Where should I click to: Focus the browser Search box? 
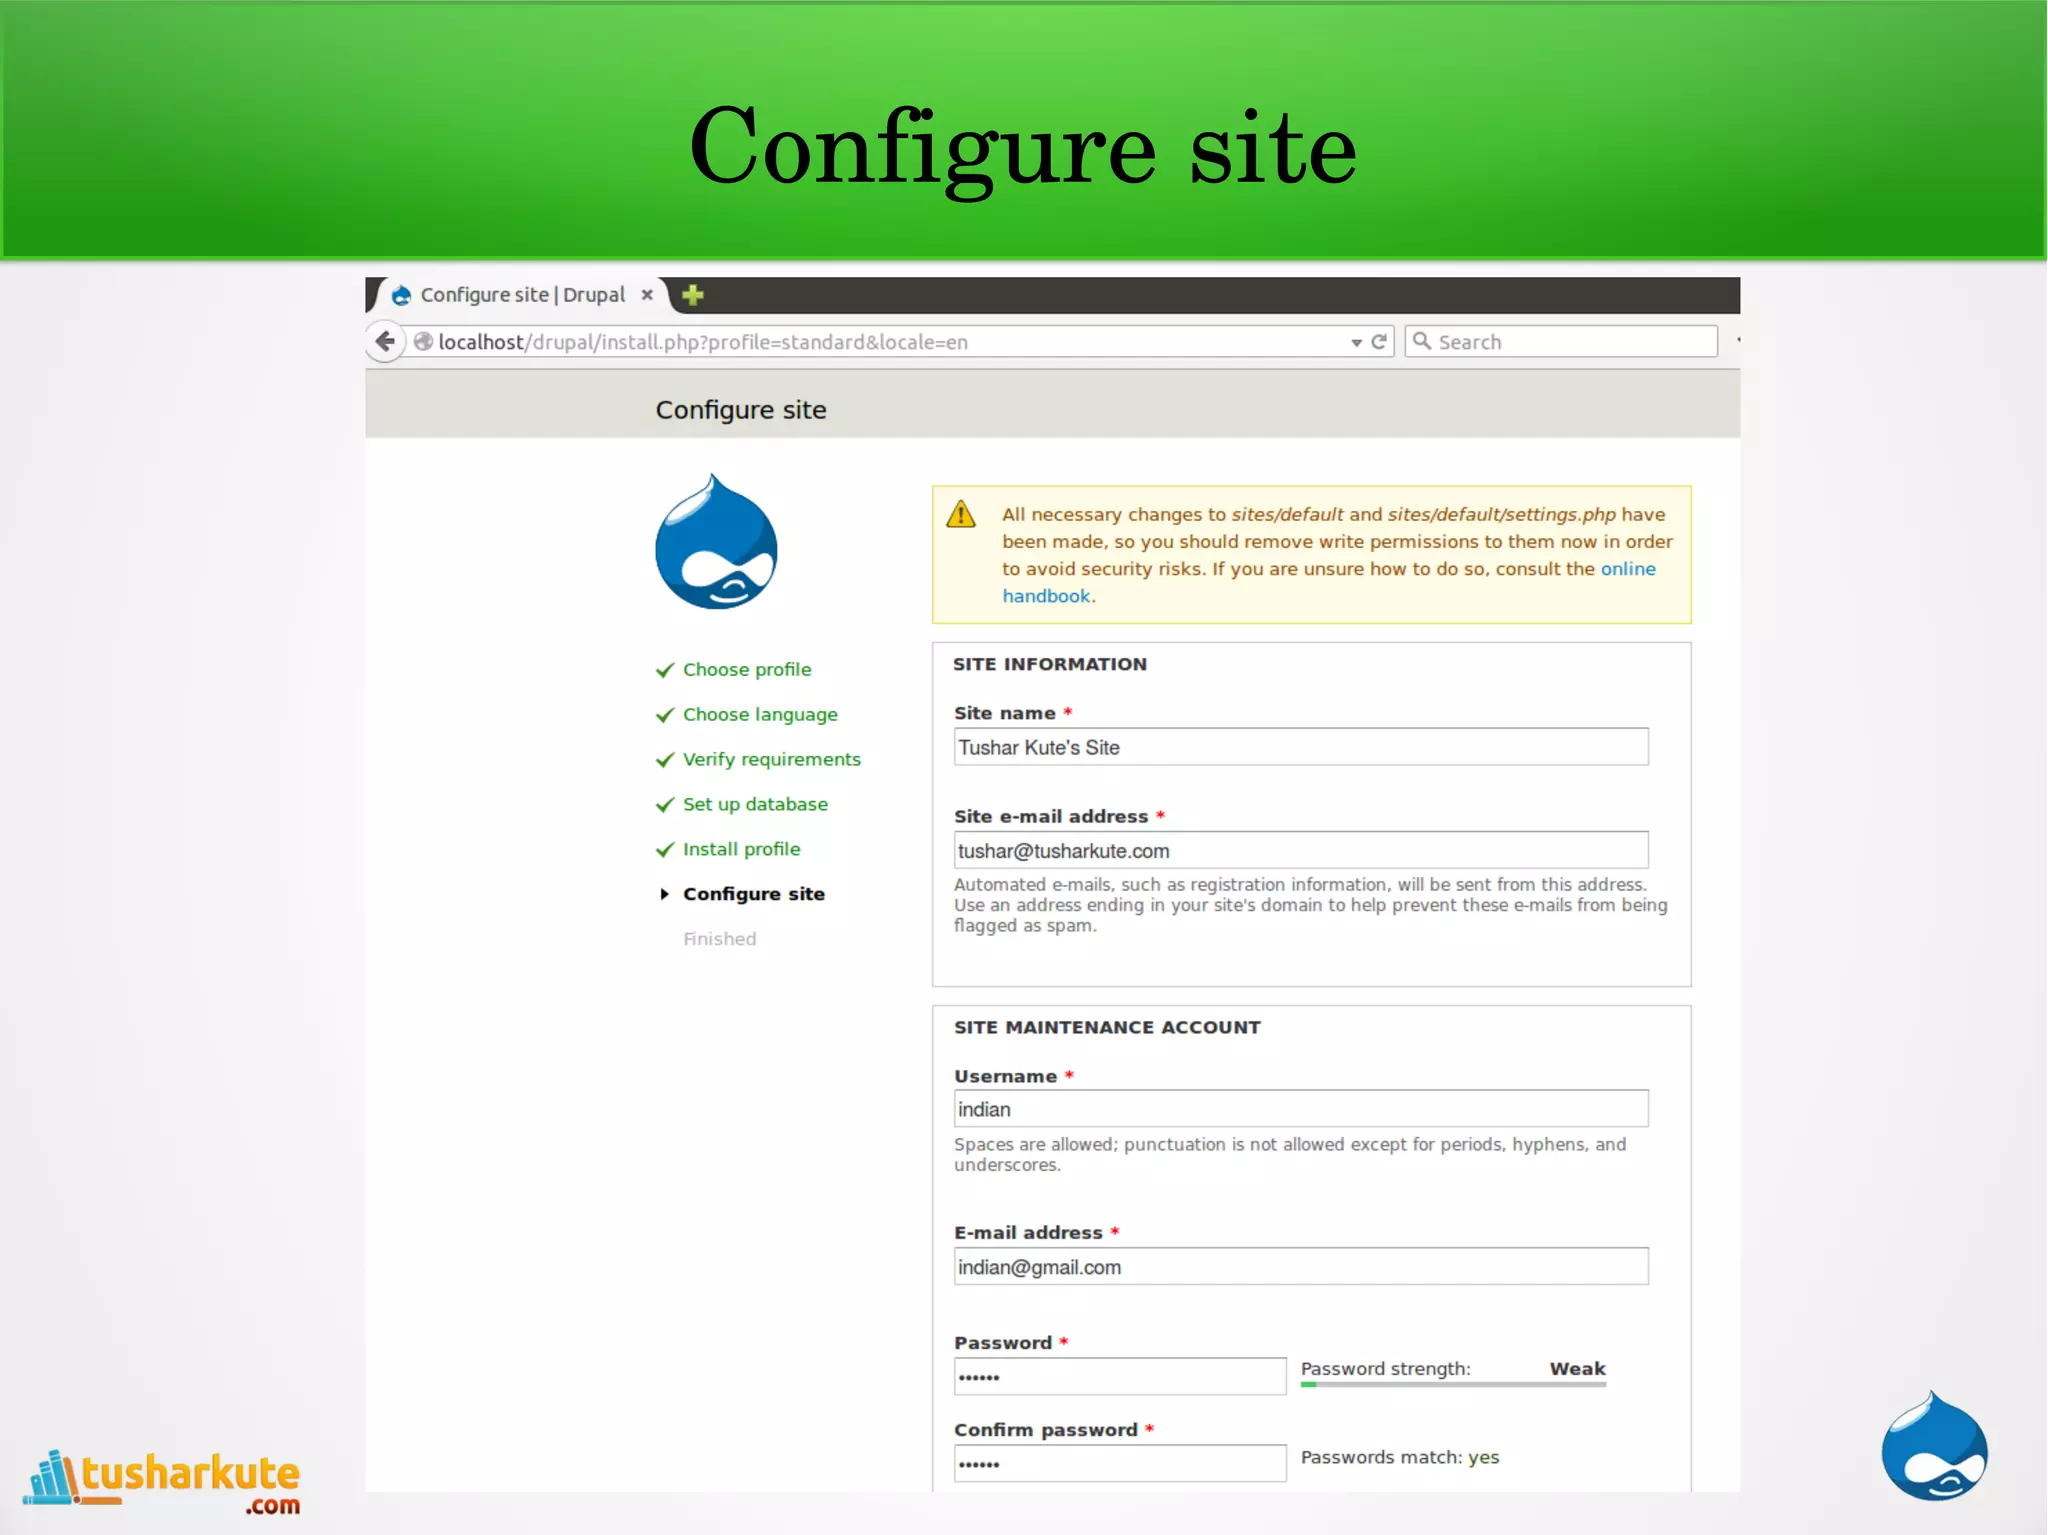click(x=1561, y=342)
